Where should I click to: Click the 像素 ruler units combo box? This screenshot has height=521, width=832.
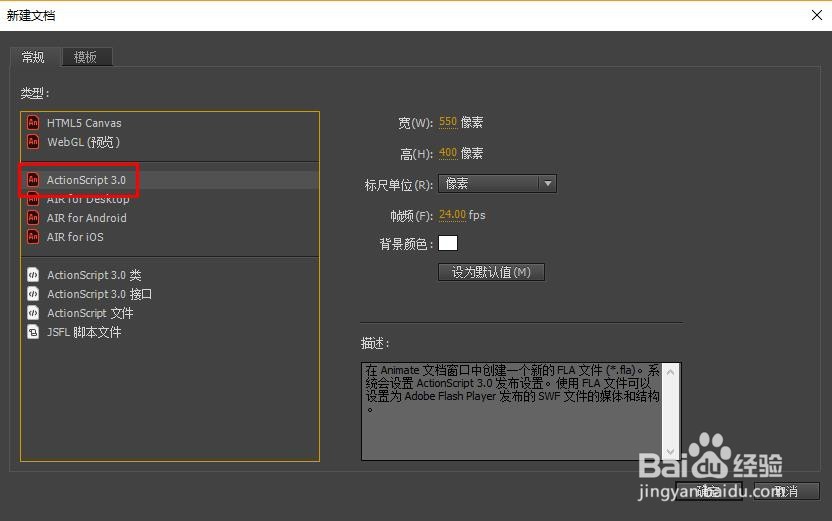(x=497, y=184)
